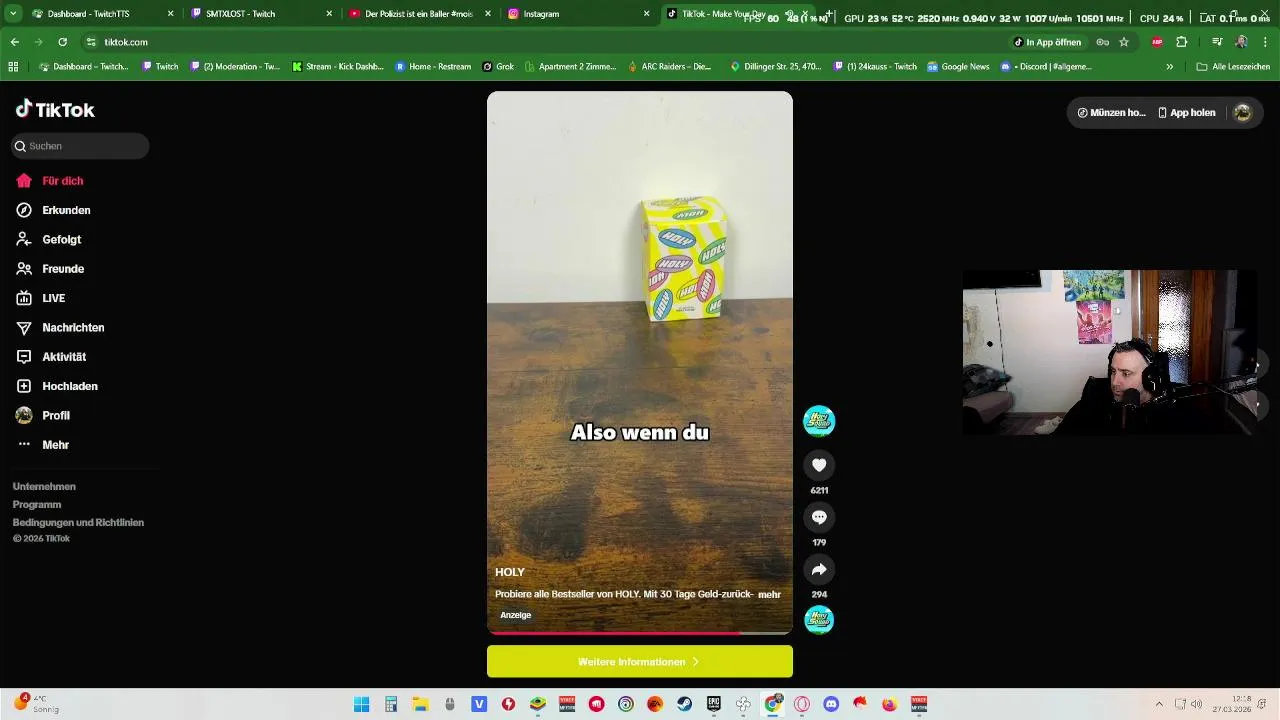Viewport: 1280px width, 720px height.
Task: Open the LIVE section
Action: 41,298
